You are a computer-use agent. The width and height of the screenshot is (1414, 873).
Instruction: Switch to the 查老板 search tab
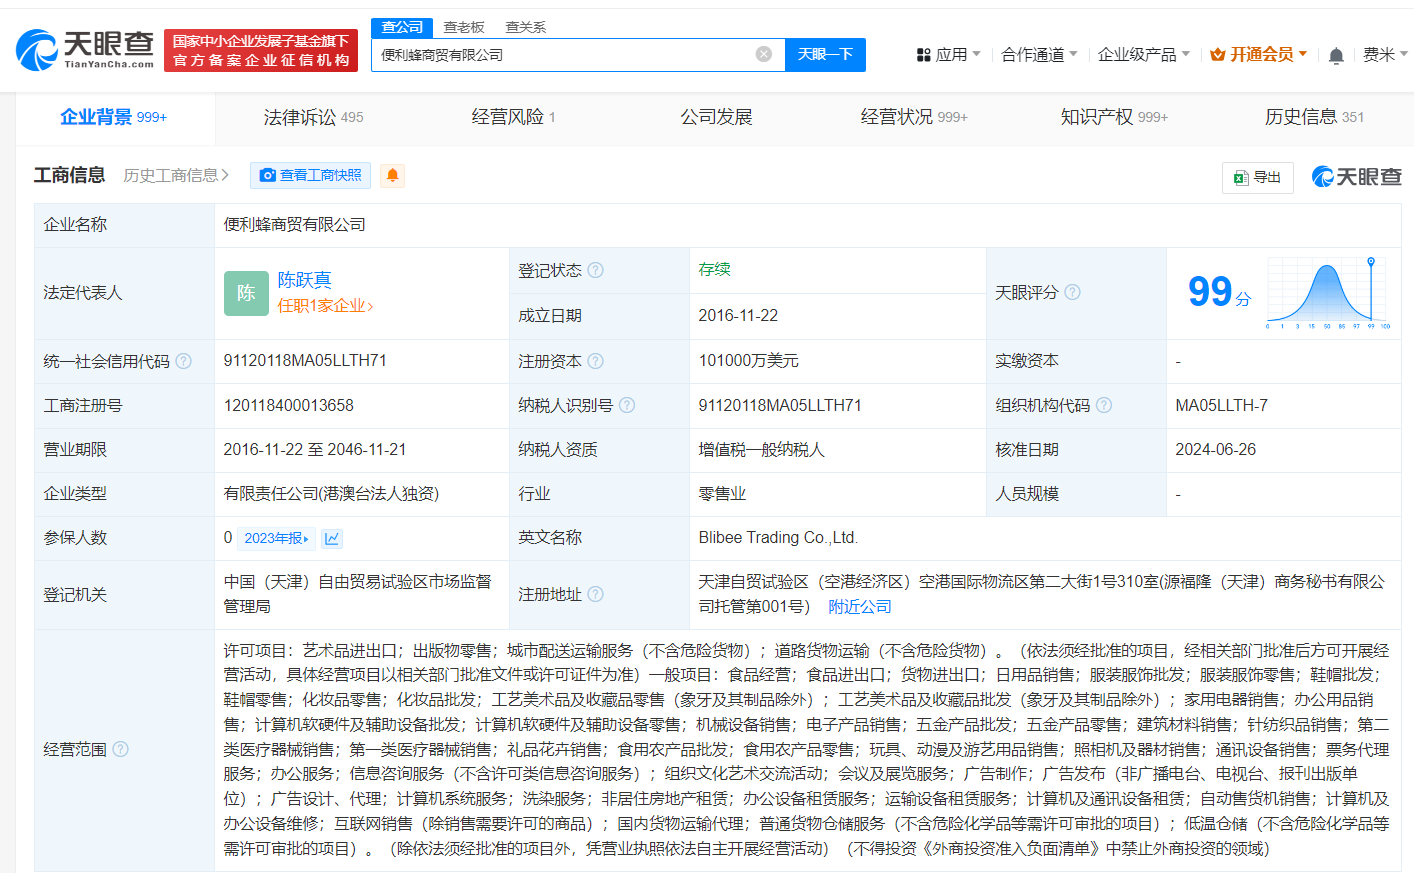click(x=463, y=27)
